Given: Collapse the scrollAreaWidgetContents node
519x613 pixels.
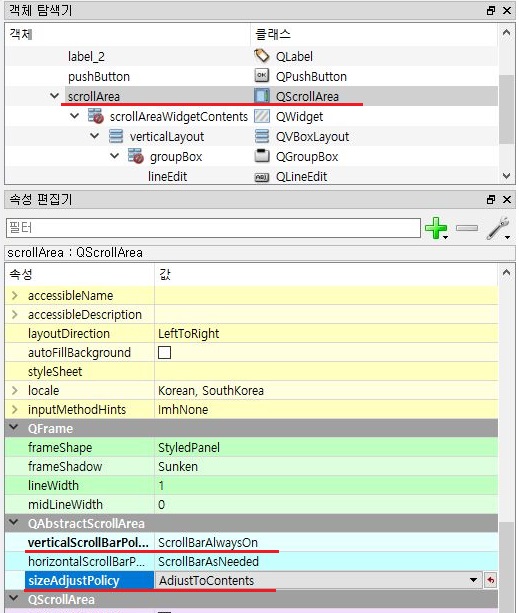Looking at the screenshot, I should (75, 116).
